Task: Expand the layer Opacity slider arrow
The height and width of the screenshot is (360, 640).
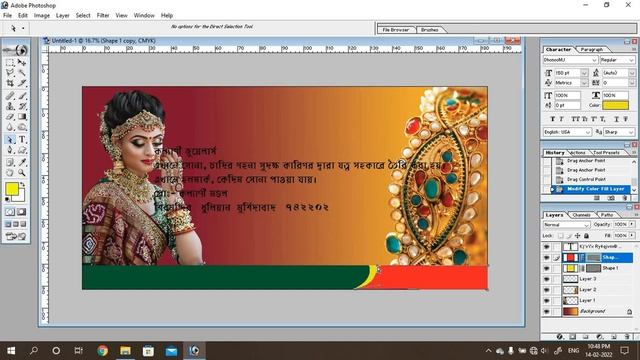Action: (632, 224)
